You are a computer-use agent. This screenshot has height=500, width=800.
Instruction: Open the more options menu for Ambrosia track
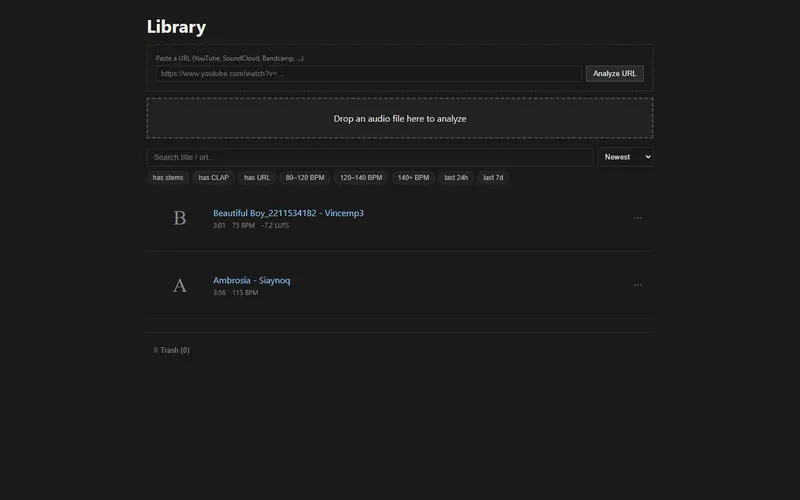[637, 285]
